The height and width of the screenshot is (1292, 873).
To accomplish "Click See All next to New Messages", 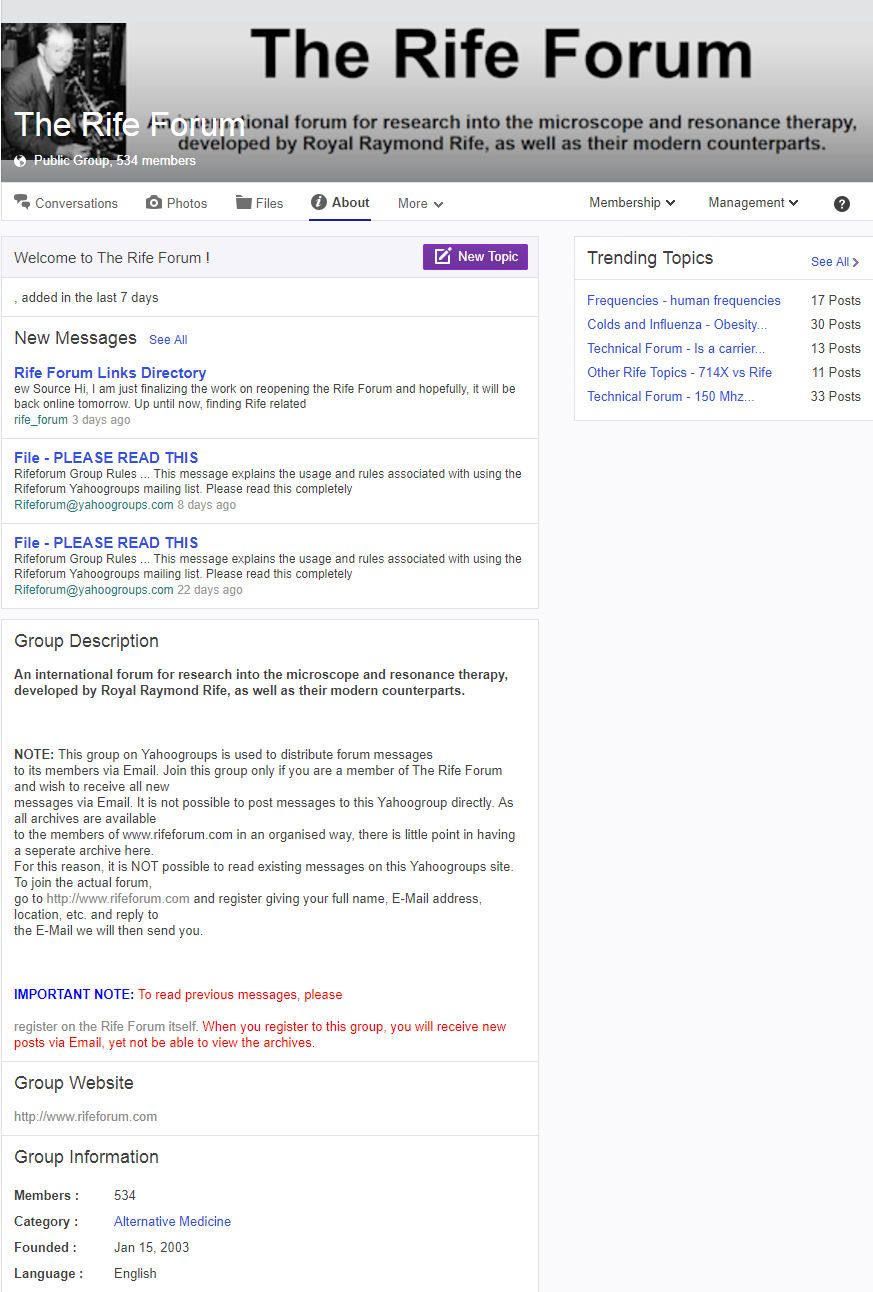I will [168, 340].
